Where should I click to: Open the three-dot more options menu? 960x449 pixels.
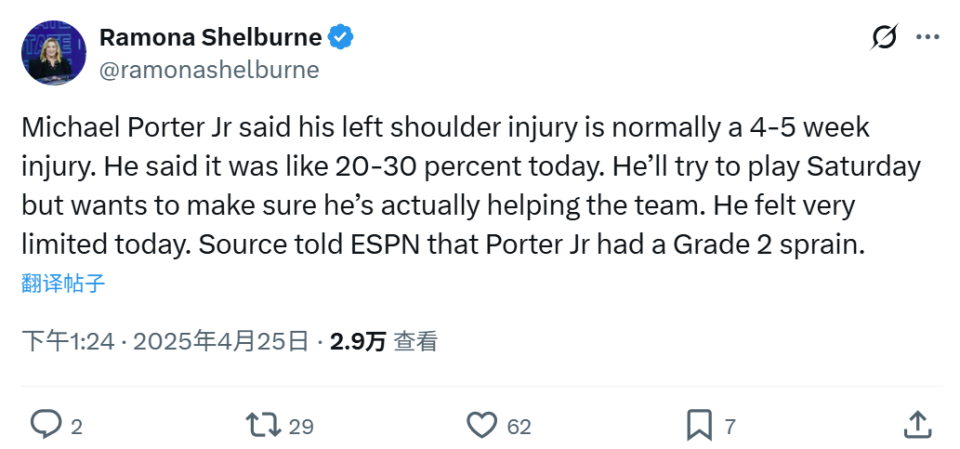pos(928,38)
